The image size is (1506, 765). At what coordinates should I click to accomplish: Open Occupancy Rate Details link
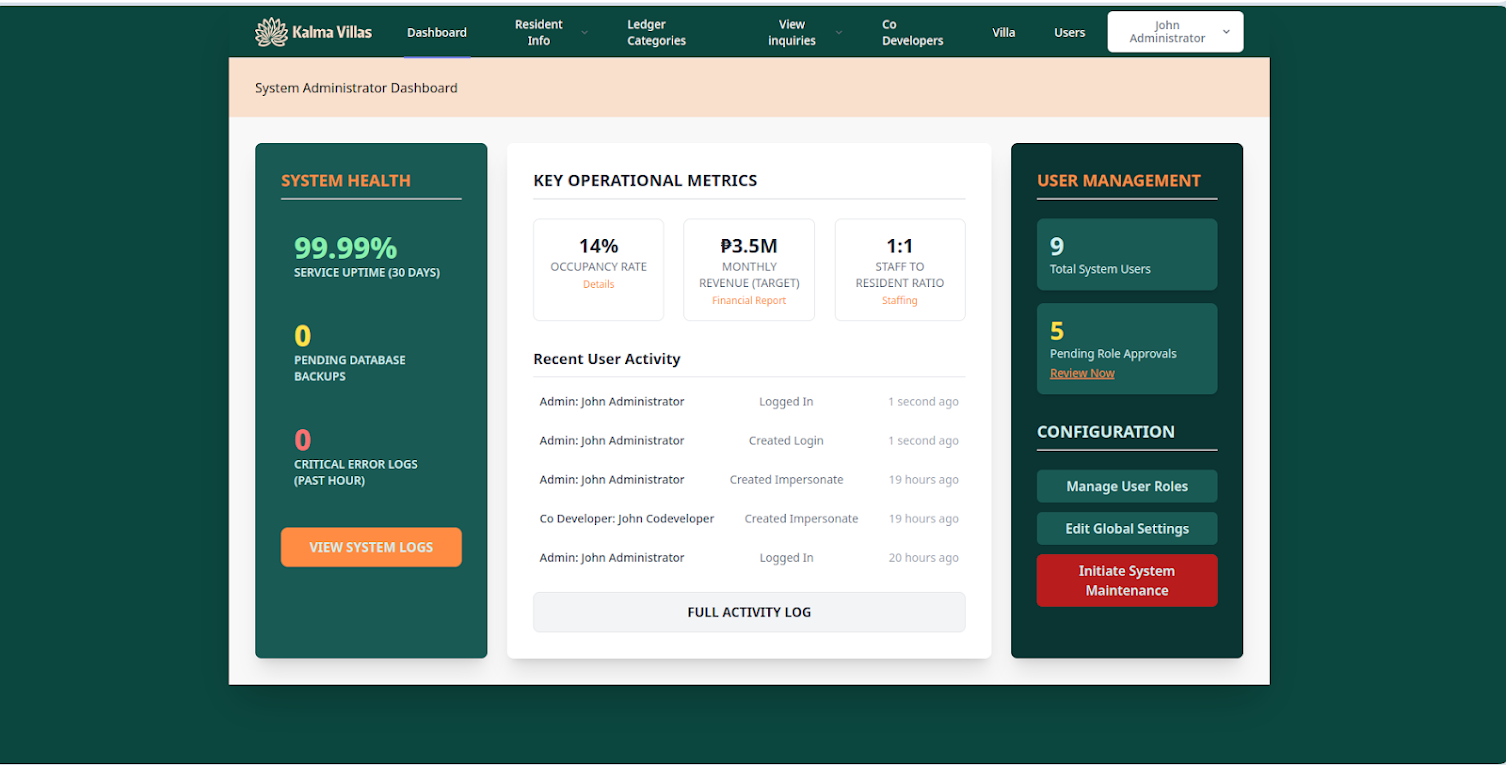point(599,285)
